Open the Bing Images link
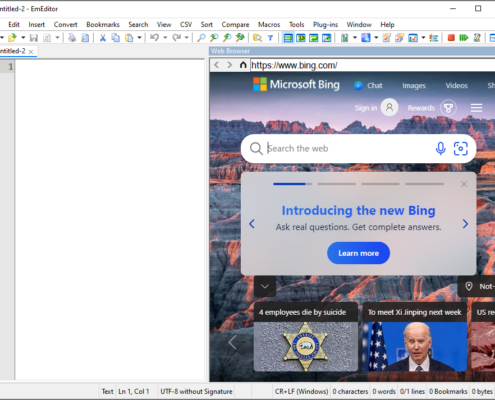Viewport: 495px width, 400px height. [x=414, y=86]
